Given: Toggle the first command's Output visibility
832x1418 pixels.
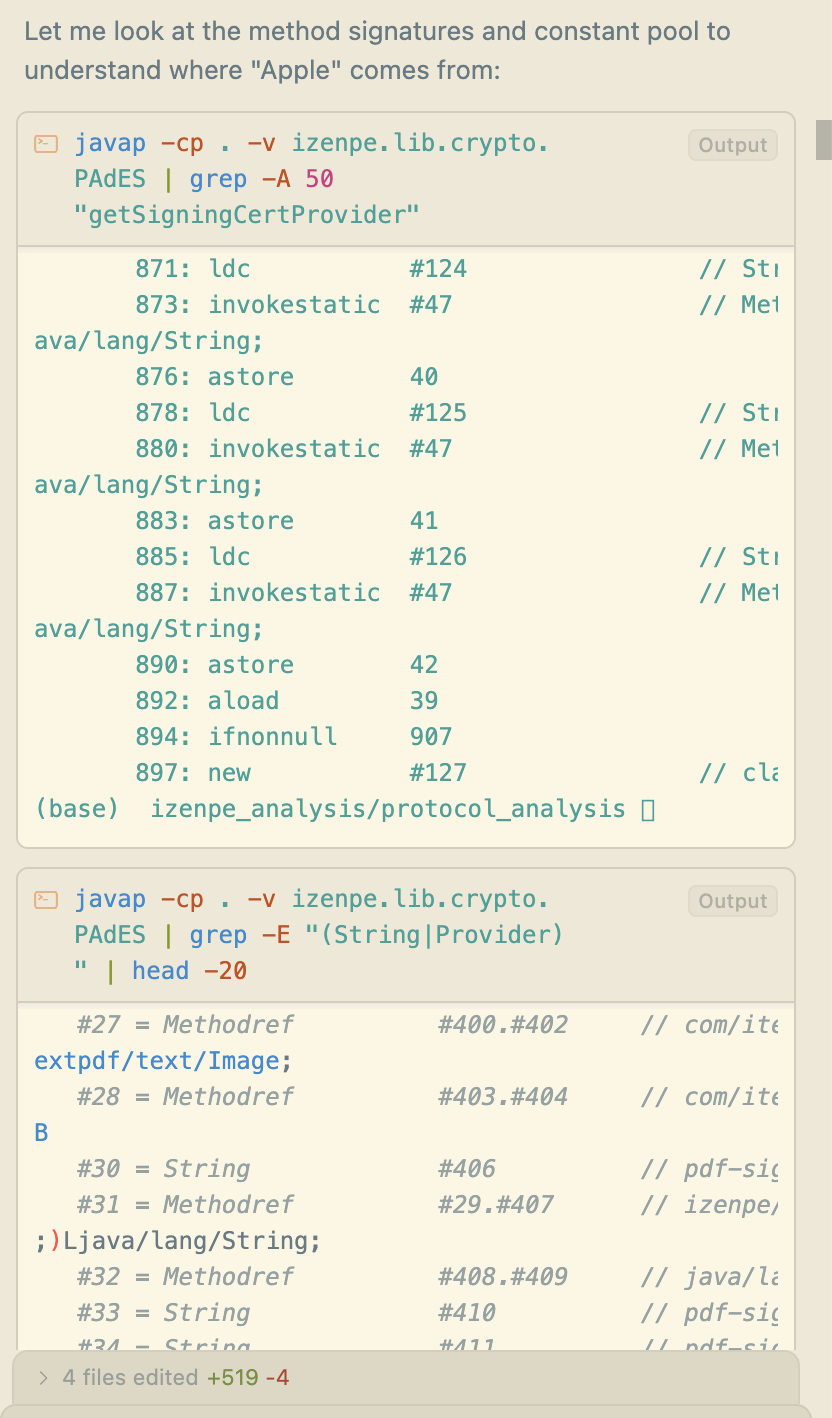Looking at the screenshot, I should (x=732, y=145).
